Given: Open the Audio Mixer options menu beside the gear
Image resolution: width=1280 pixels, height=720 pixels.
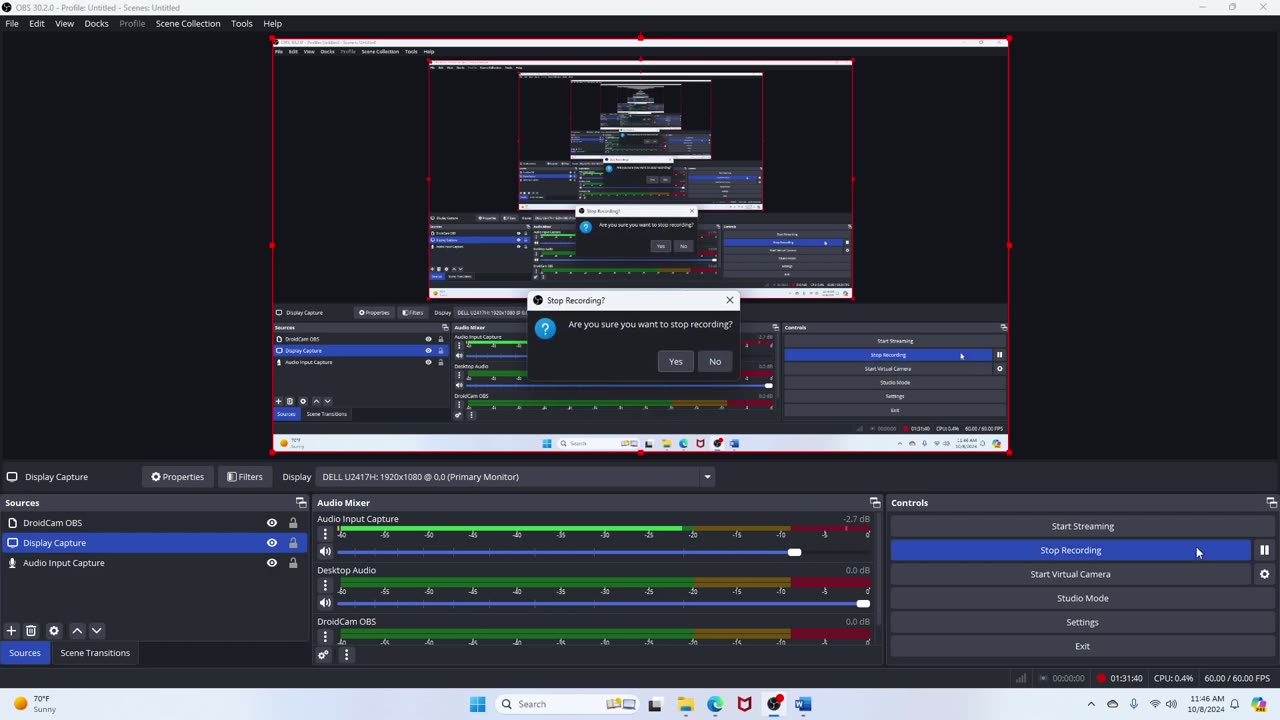Looking at the screenshot, I should click(346, 655).
